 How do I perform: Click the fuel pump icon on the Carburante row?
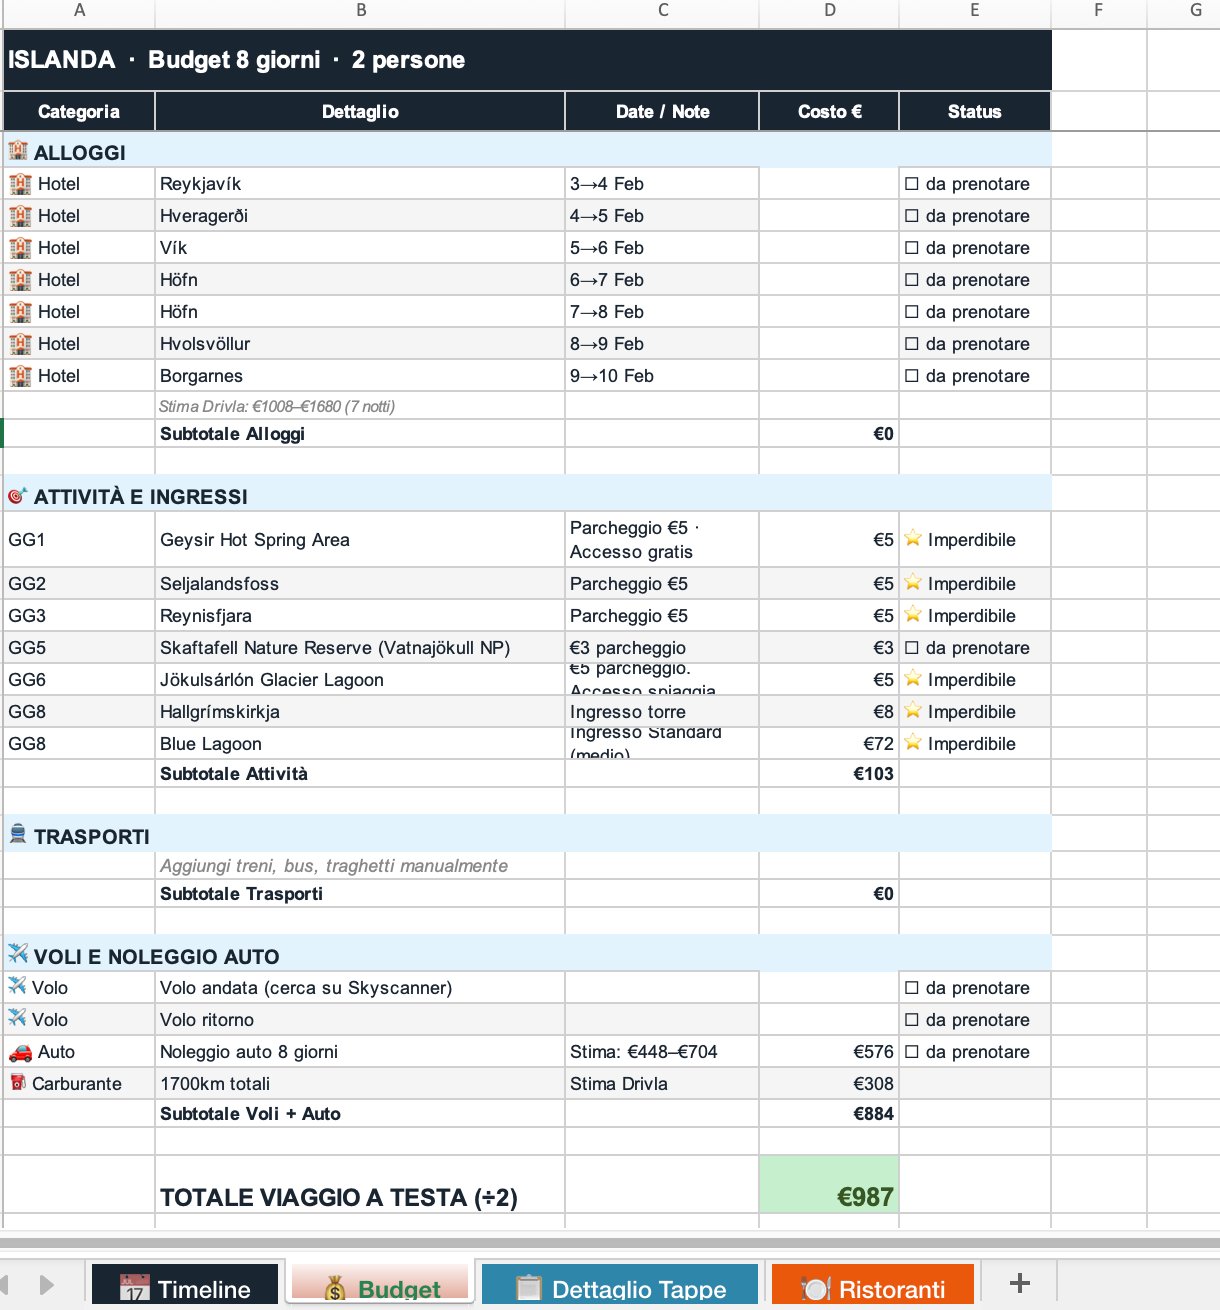click(17, 1083)
